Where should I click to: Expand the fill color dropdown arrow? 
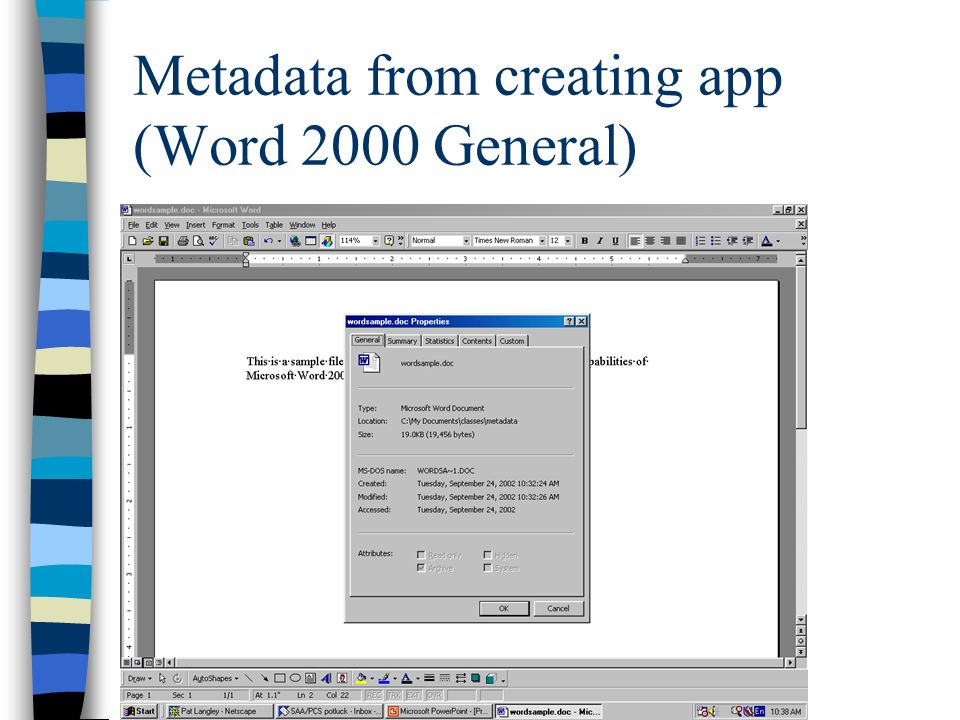click(x=372, y=678)
